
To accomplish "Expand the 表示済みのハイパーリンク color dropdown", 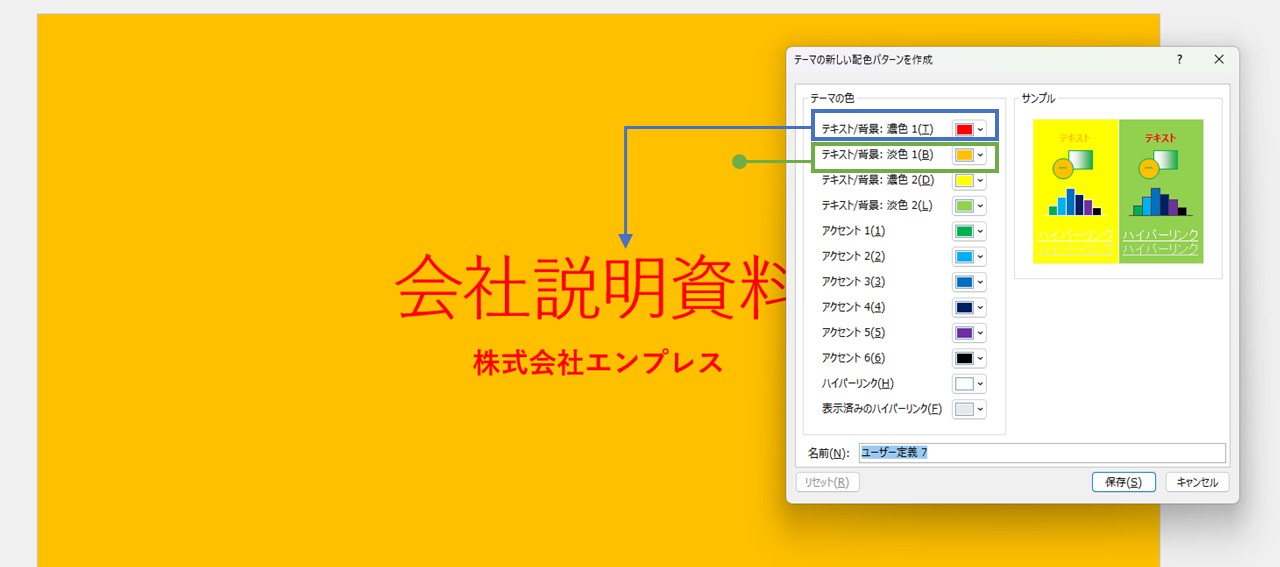I will pyautogui.click(x=980, y=409).
